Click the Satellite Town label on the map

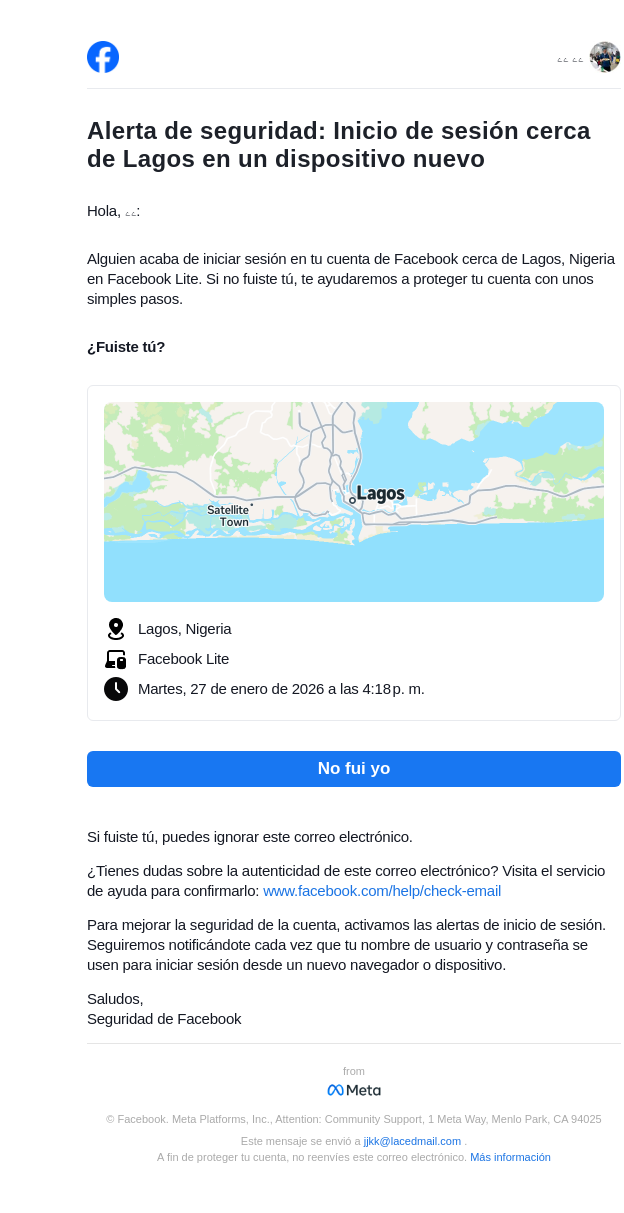[x=228, y=516]
